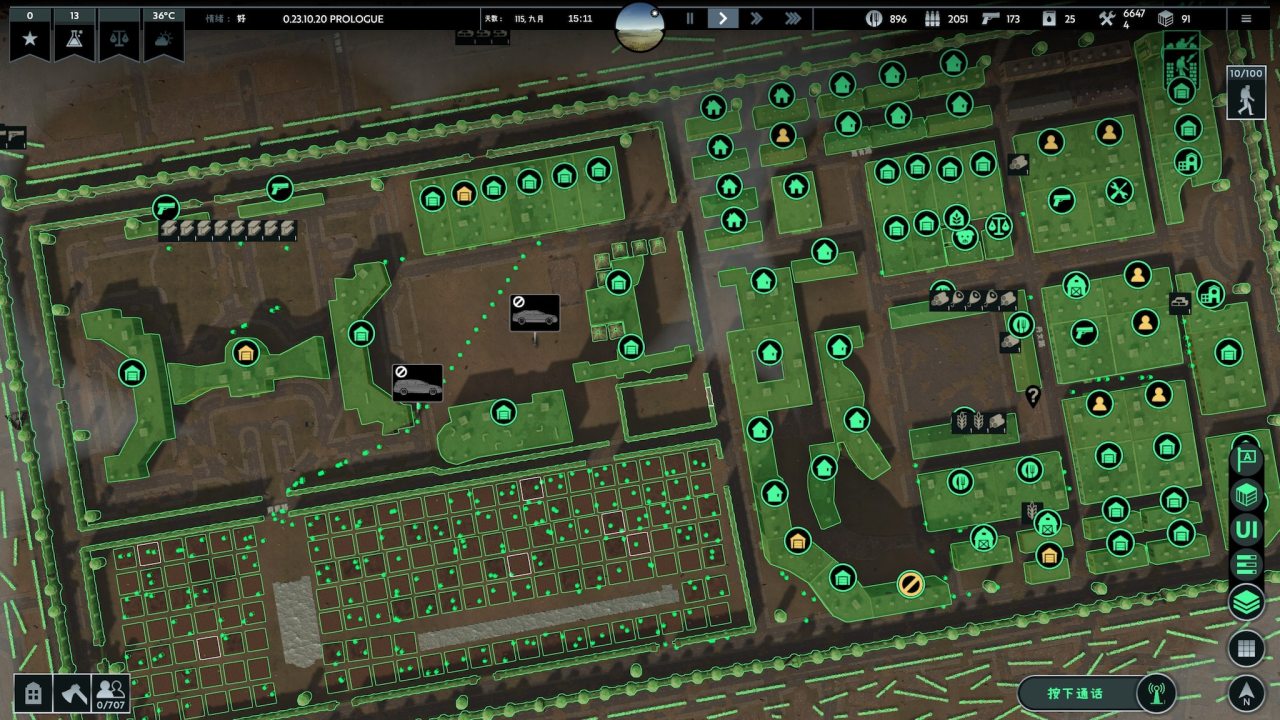The width and height of the screenshot is (1280, 720).
Task: Set game speed to double fast-forward
Action: [x=757, y=18]
